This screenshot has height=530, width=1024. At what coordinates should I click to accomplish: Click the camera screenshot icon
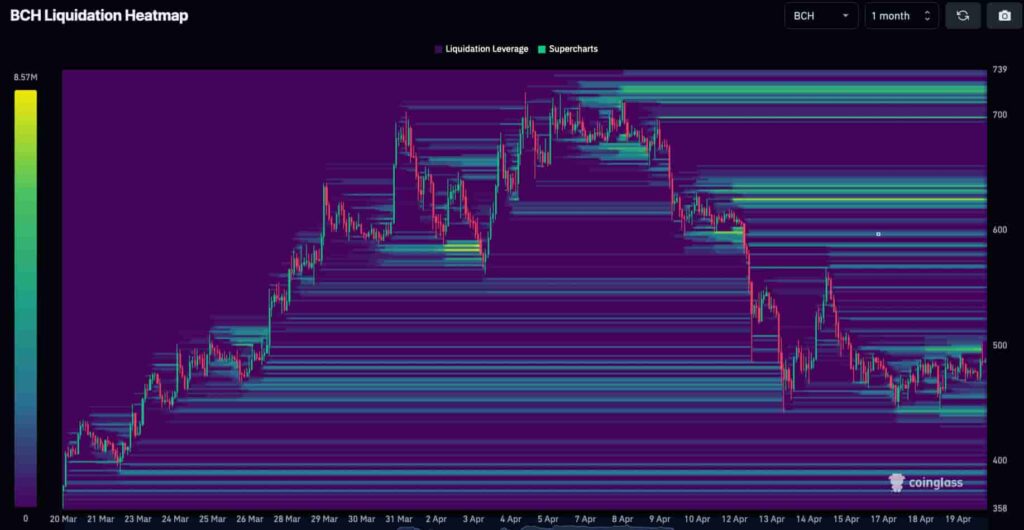(1004, 16)
